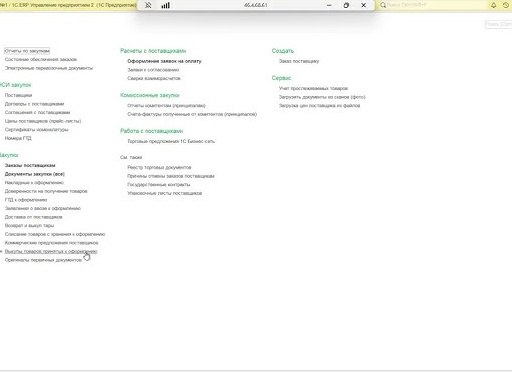Image resolution: width=512 pixels, height=372 pixels.
Task: Open Упаковочные листы поставщиков
Action: tap(165, 193)
